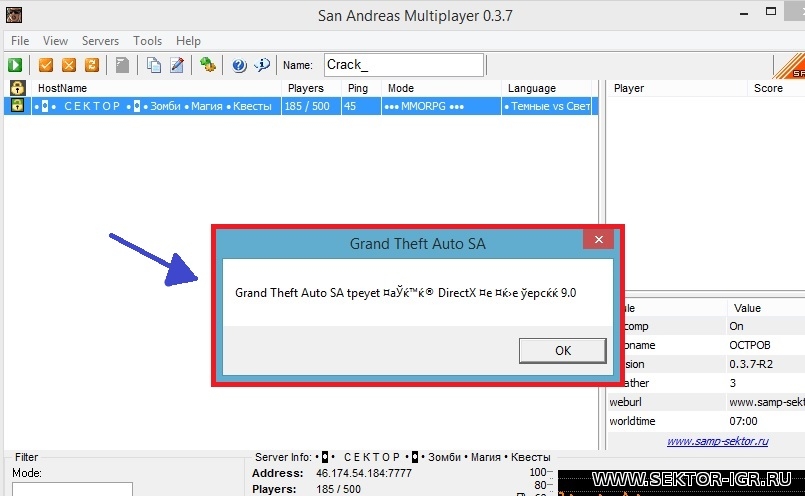Click the Score column header
This screenshot has width=805, height=496.
pos(777,88)
